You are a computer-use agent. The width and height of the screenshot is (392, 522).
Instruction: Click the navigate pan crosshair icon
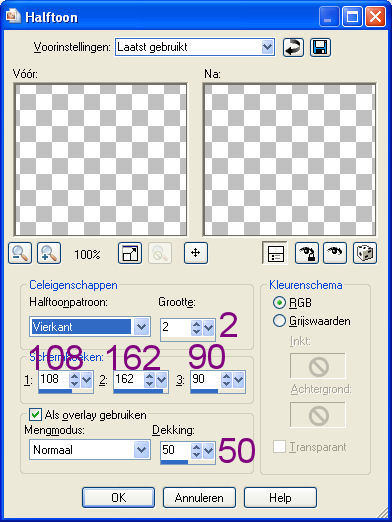coord(196,253)
